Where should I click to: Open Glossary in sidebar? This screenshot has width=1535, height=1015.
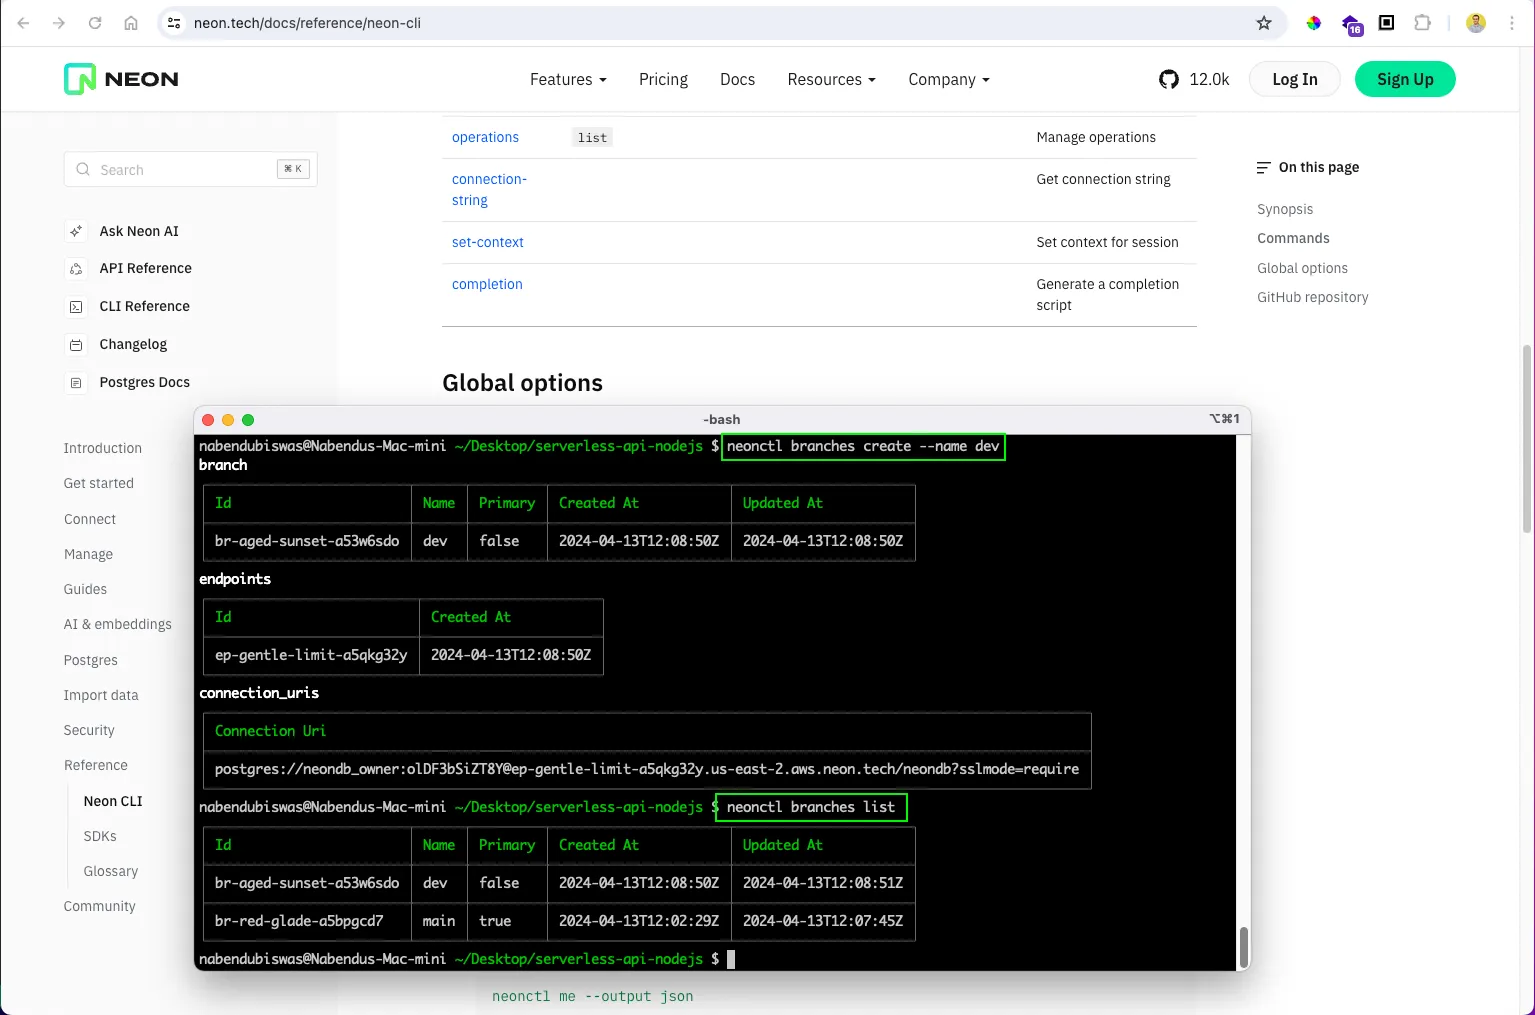pyautogui.click(x=111, y=871)
